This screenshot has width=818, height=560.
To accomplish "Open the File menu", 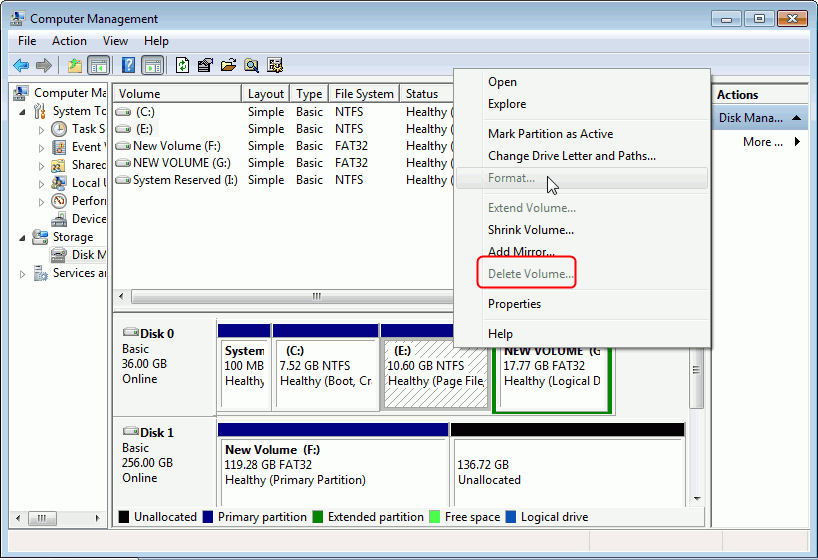I will tap(27, 41).
